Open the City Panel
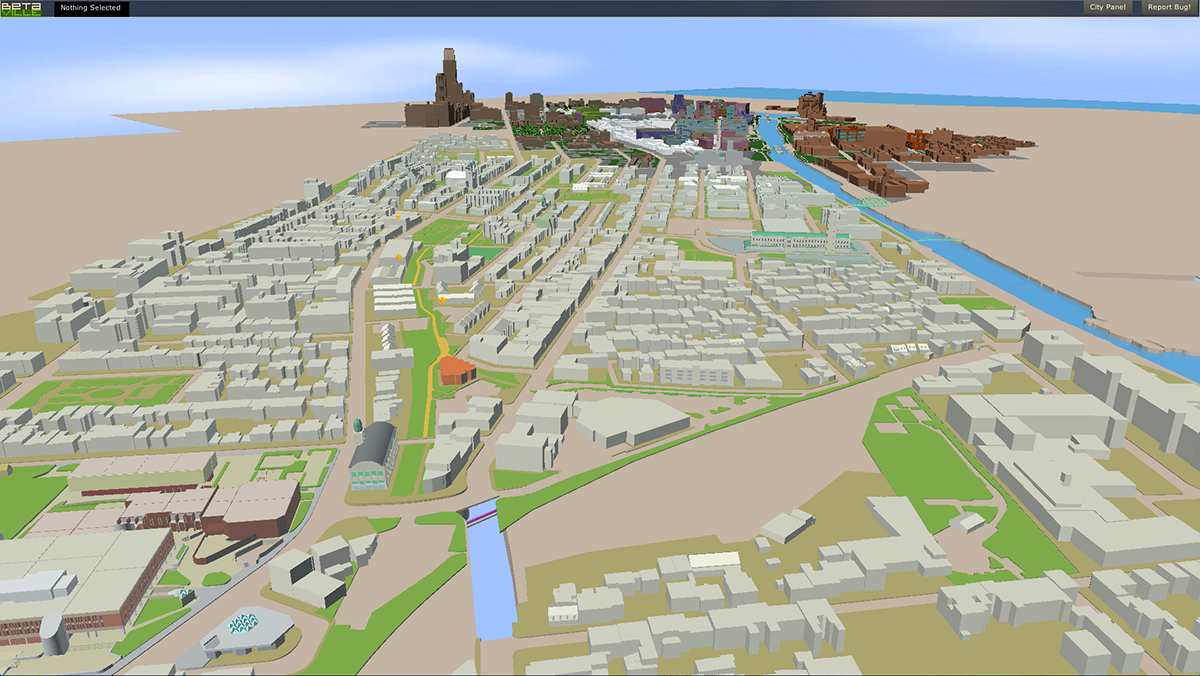1200x676 pixels. pos(1107,8)
